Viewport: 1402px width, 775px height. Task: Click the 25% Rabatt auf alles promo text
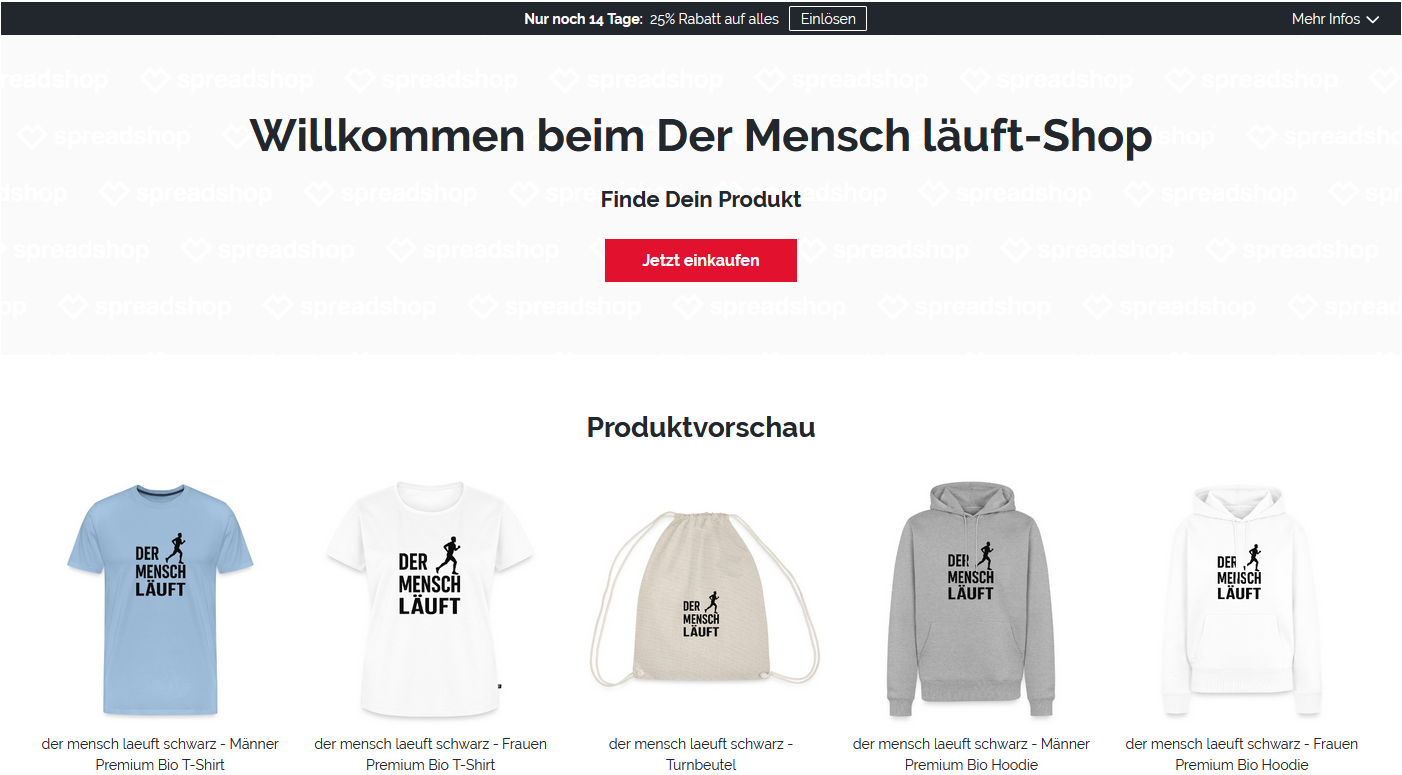(714, 19)
